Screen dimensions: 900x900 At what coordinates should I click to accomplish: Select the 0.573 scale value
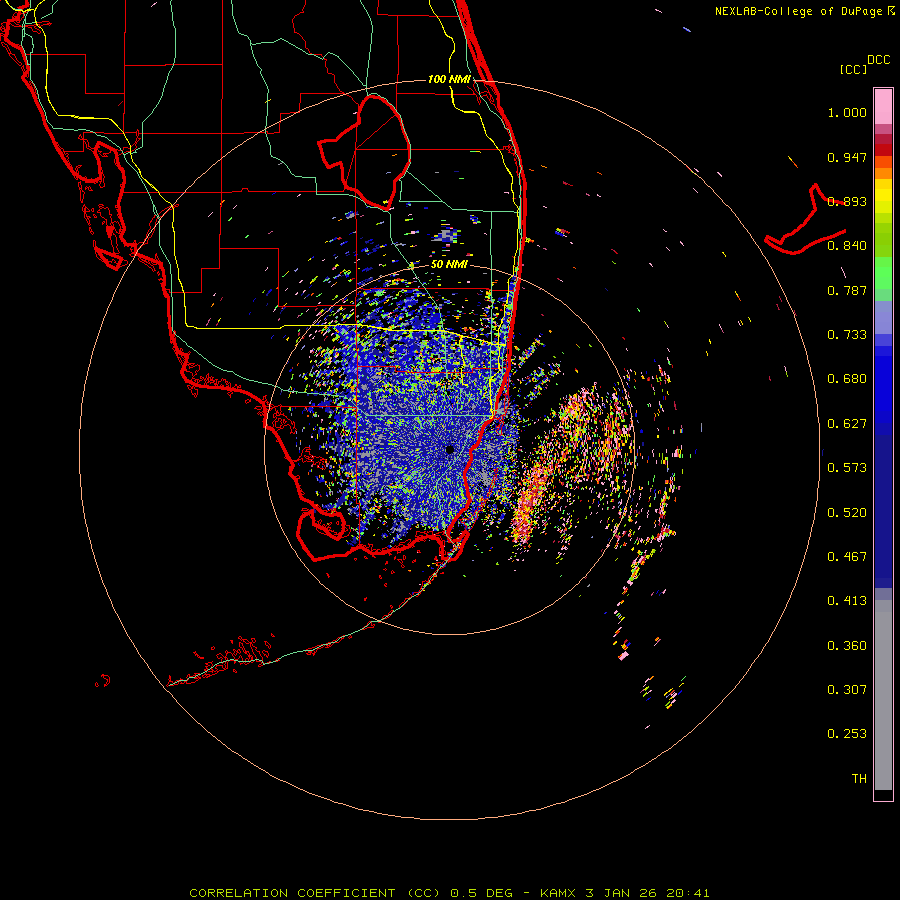tap(847, 468)
